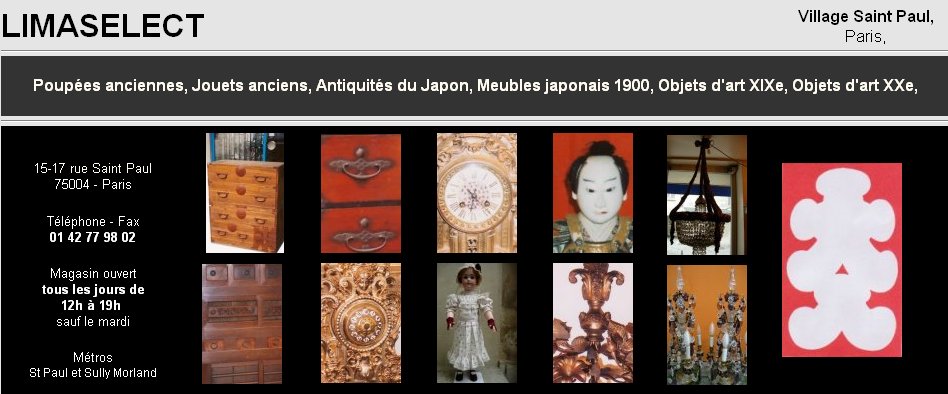This screenshot has width=948, height=394.
Task: Open the wooden chest of drawers photo
Action: (x=245, y=193)
